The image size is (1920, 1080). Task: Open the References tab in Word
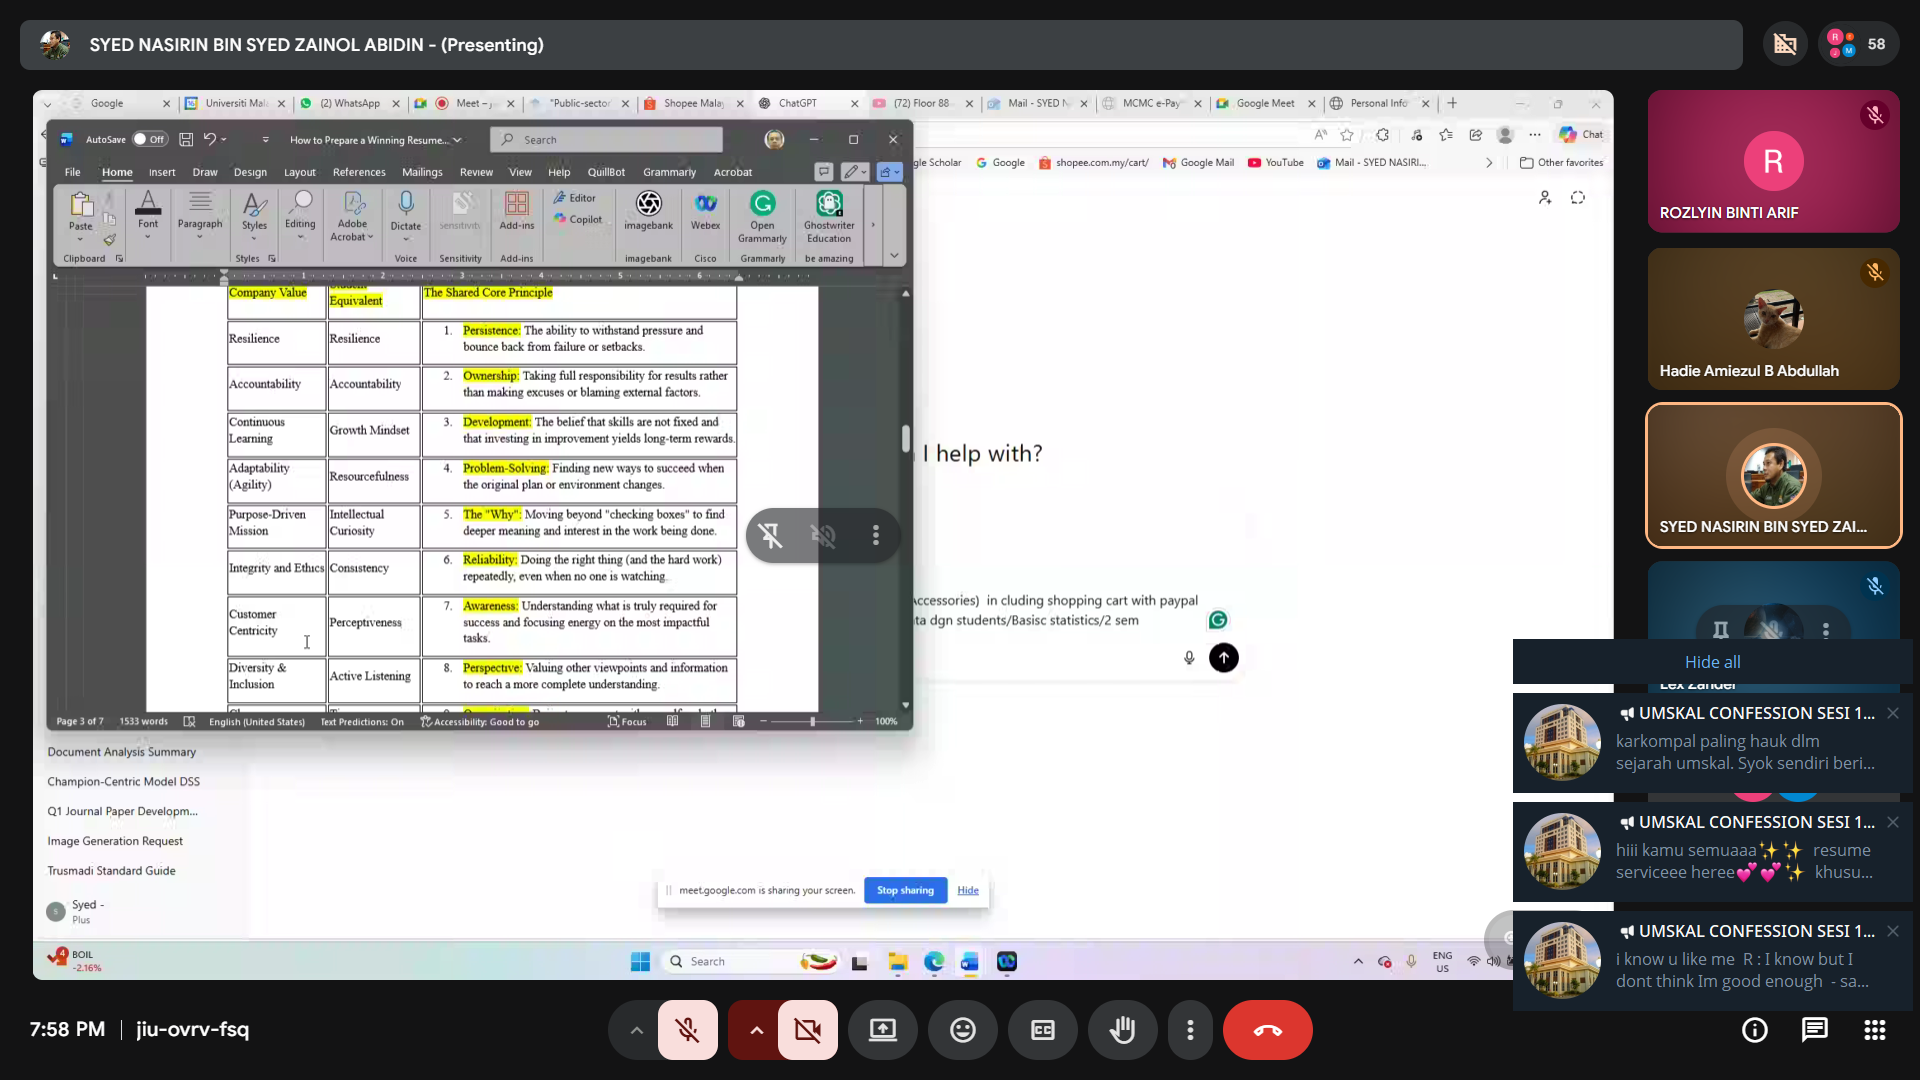click(359, 172)
